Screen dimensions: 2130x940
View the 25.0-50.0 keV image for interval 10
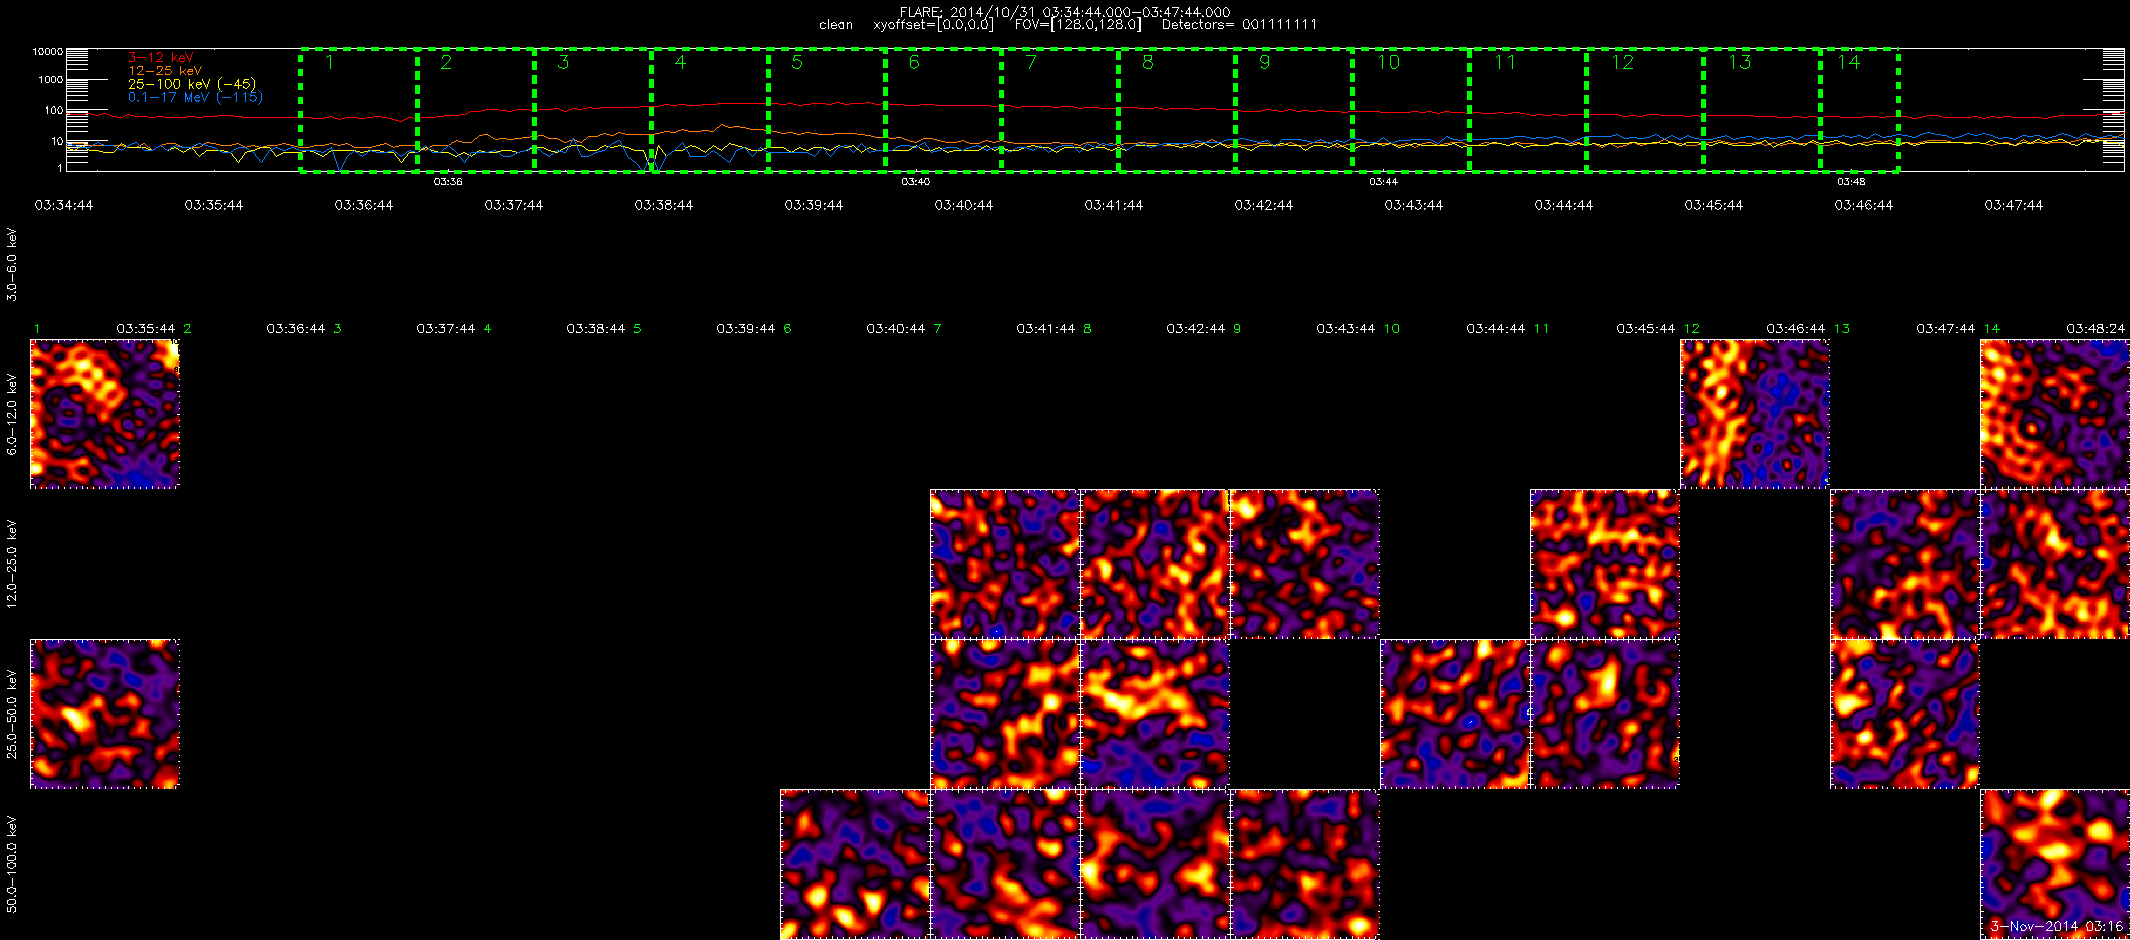(x=1455, y=714)
